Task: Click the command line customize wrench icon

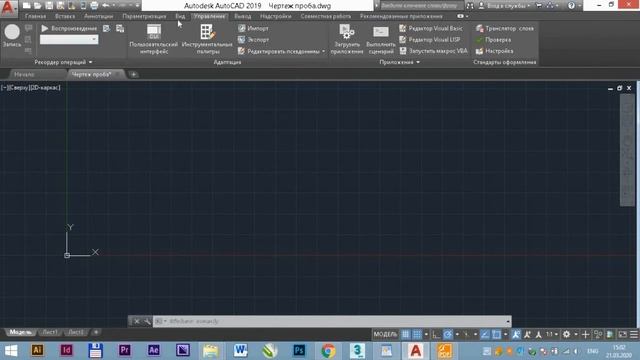Action: pyautogui.click(x=147, y=321)
